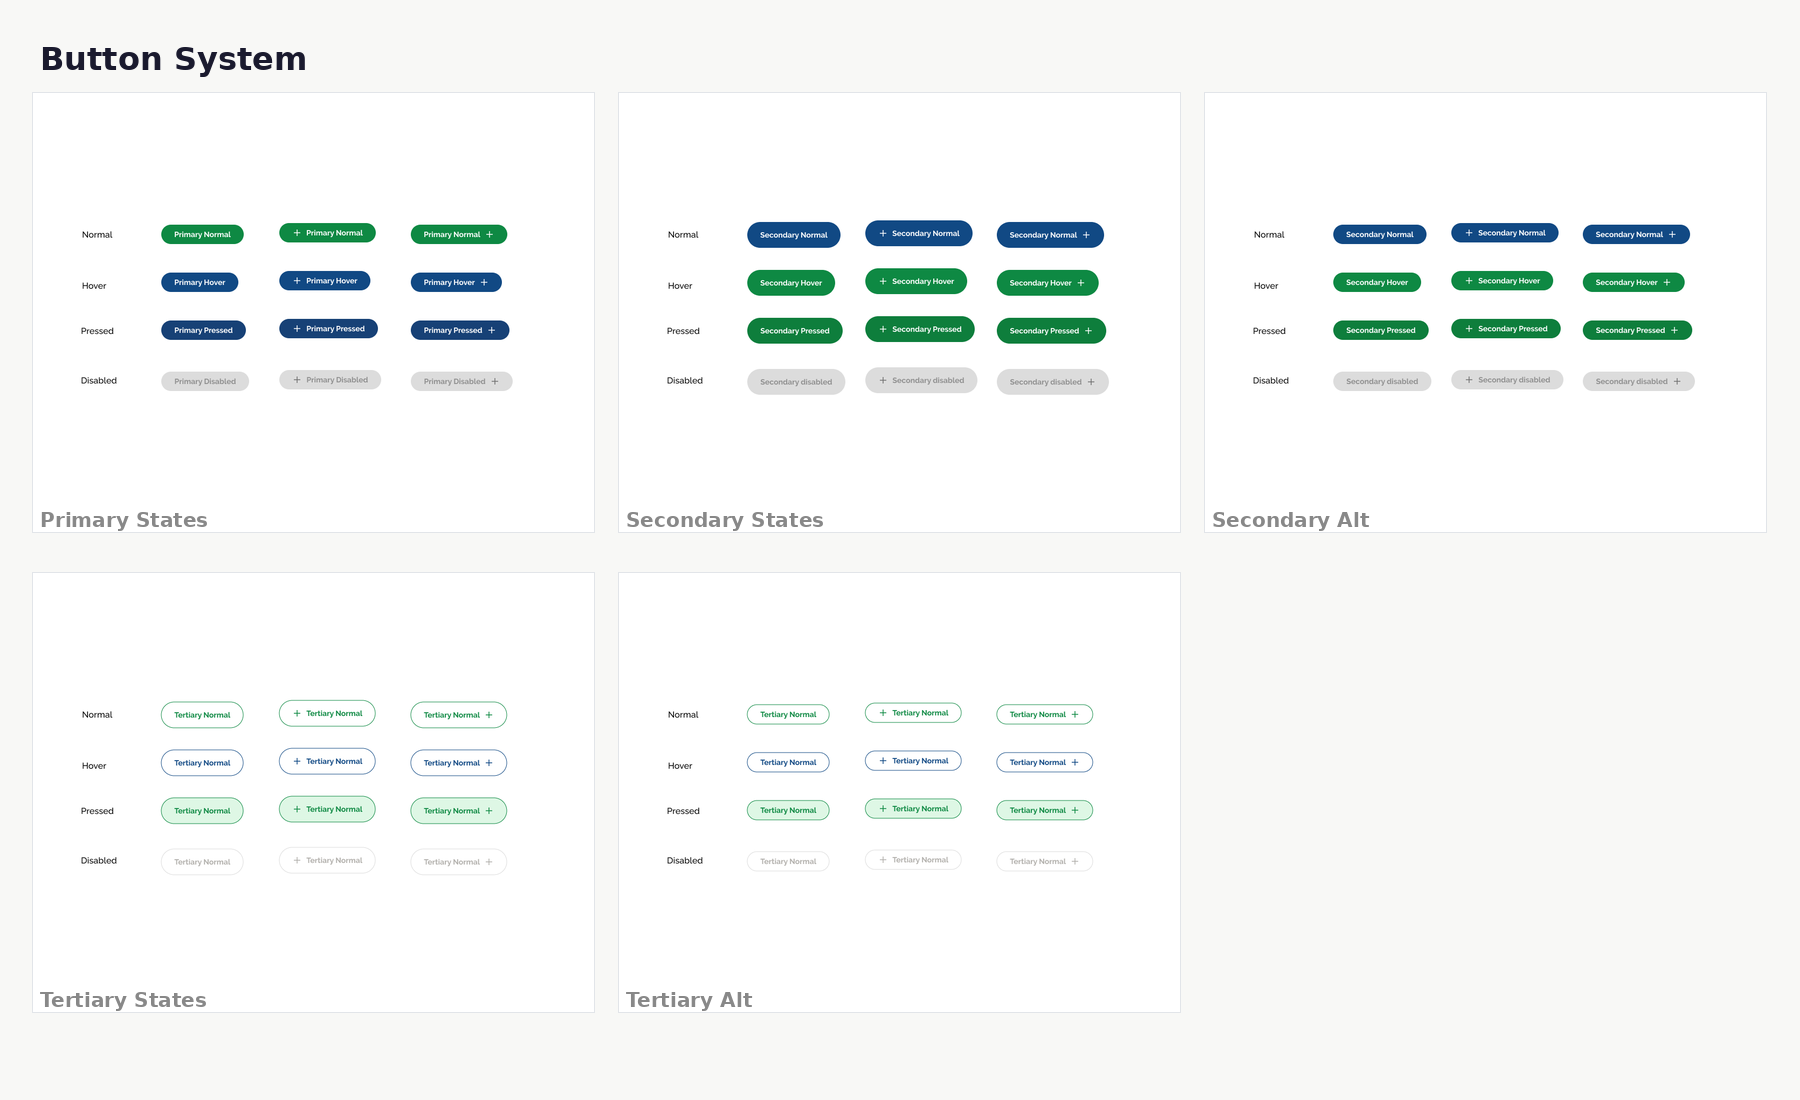Select the Tertiary States frame label
This screenshot has width=1800, height=1100.
pos(123,1000)
